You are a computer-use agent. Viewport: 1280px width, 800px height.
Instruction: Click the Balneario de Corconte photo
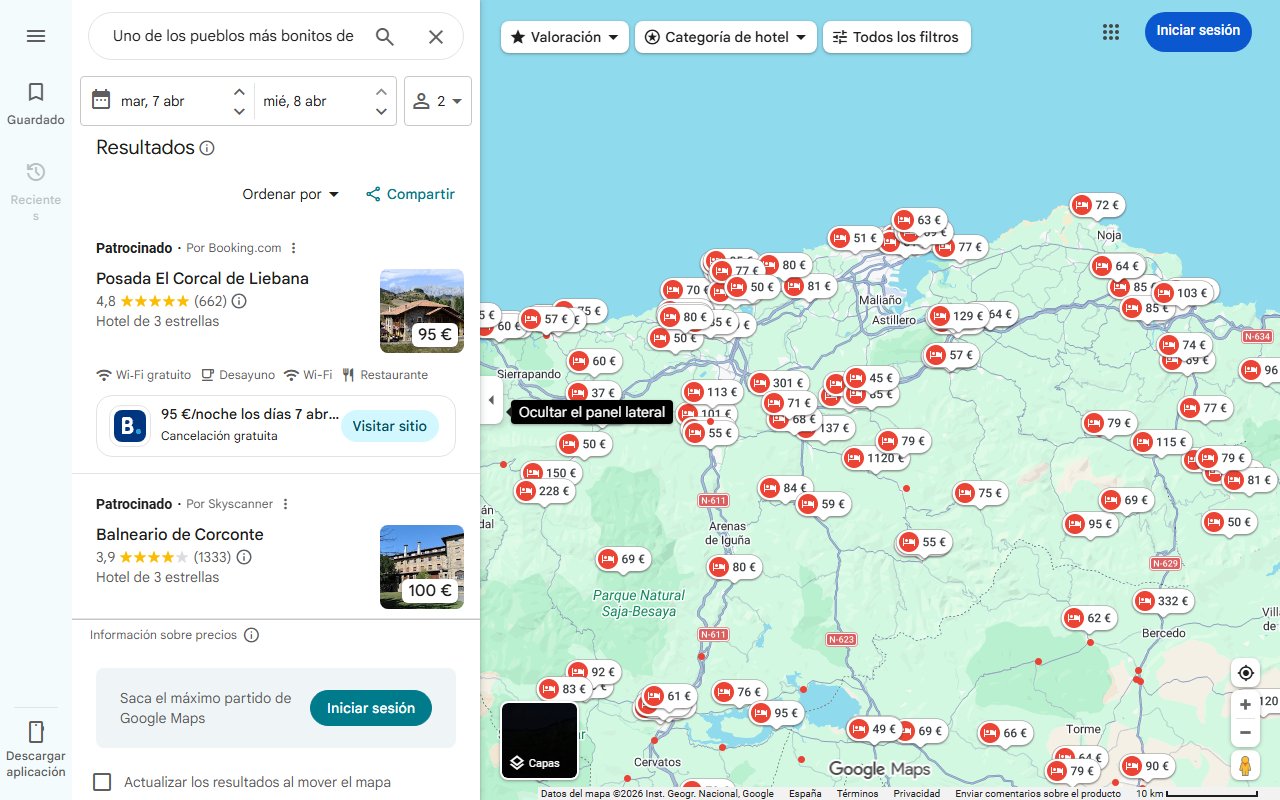tap(421, 567)
